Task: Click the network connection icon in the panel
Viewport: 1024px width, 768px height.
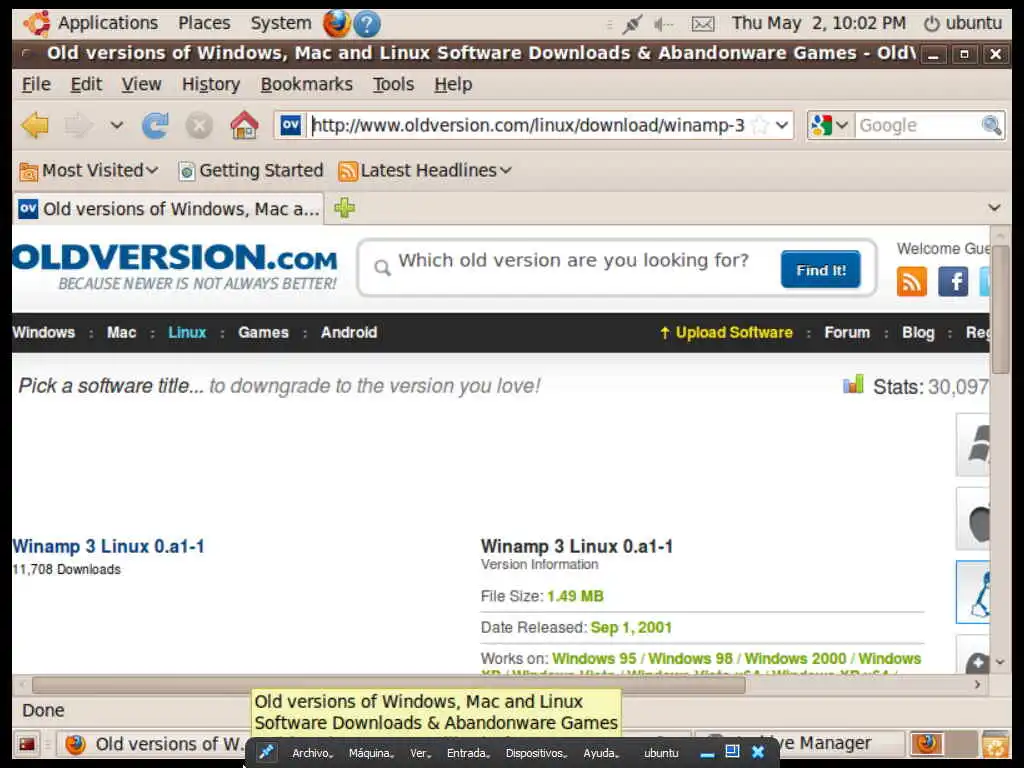Action: tap(632, 24)
